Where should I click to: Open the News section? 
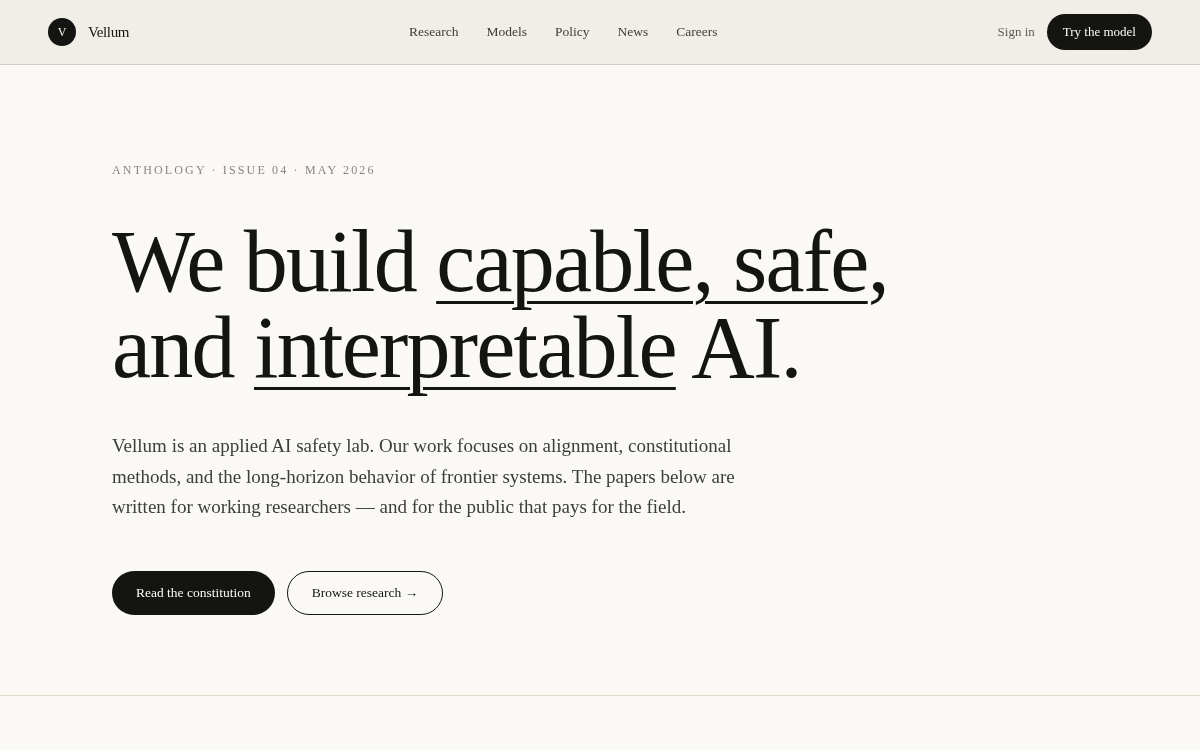[x=632, y=32]
